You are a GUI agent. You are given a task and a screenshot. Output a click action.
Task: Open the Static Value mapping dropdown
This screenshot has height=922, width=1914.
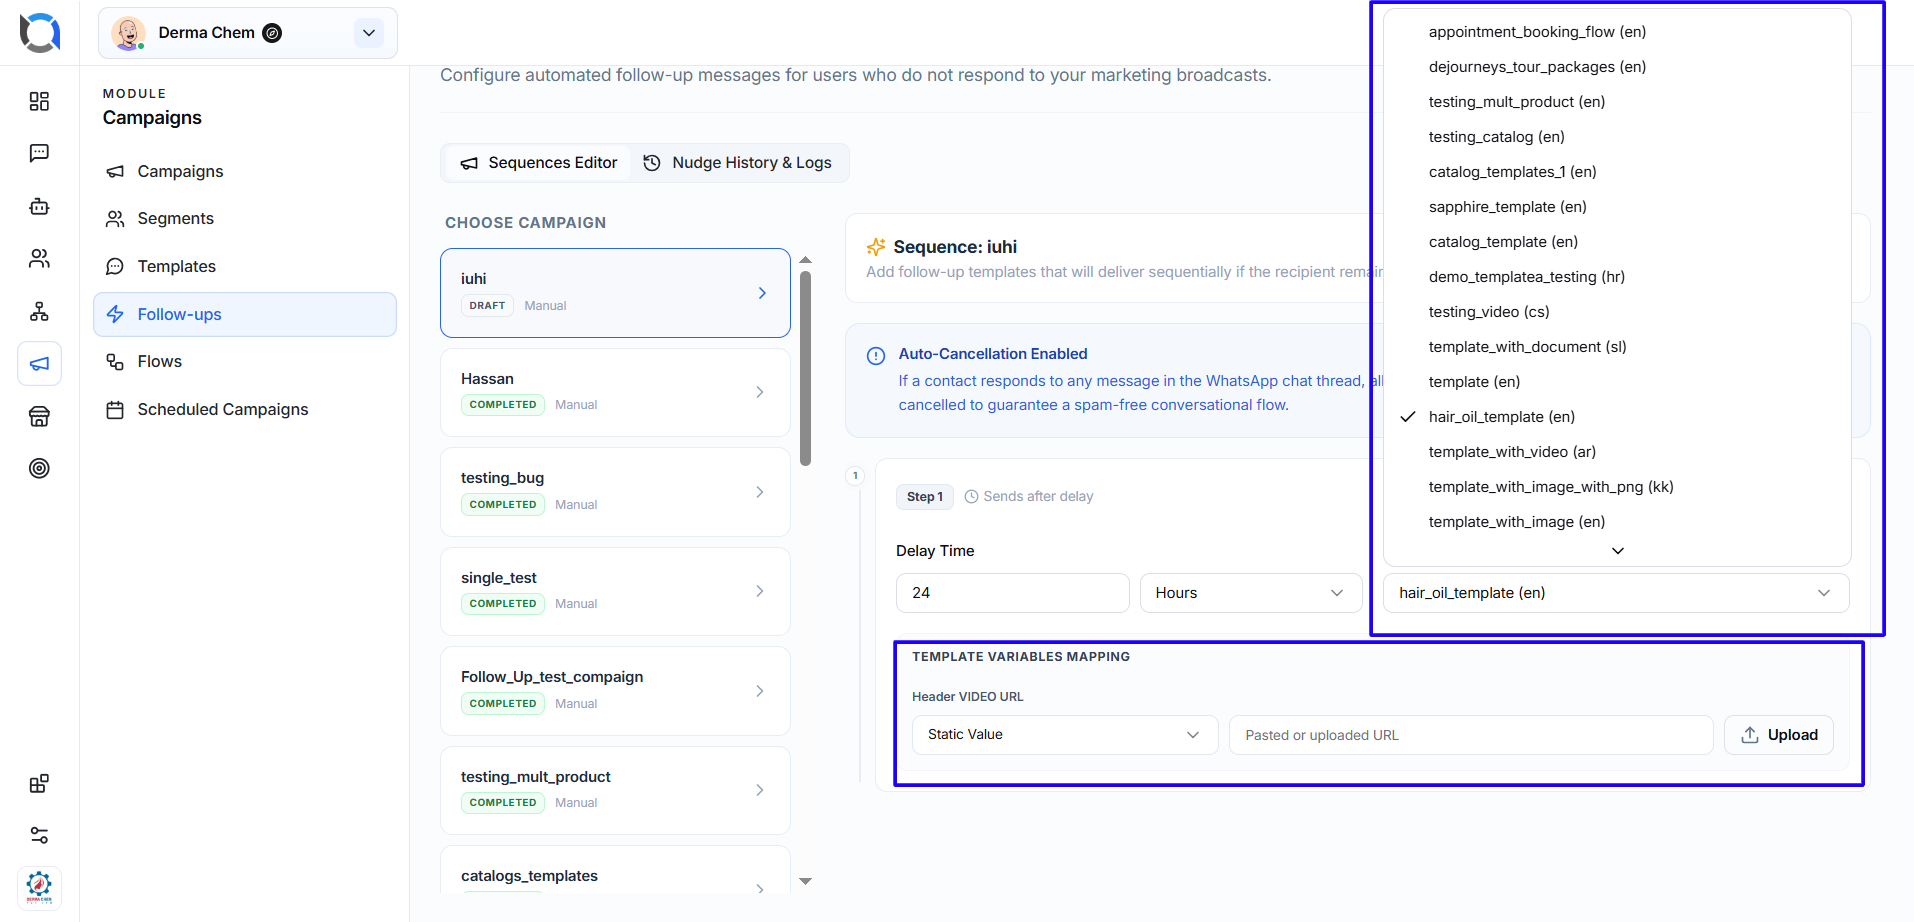(x=1064, y=735)
